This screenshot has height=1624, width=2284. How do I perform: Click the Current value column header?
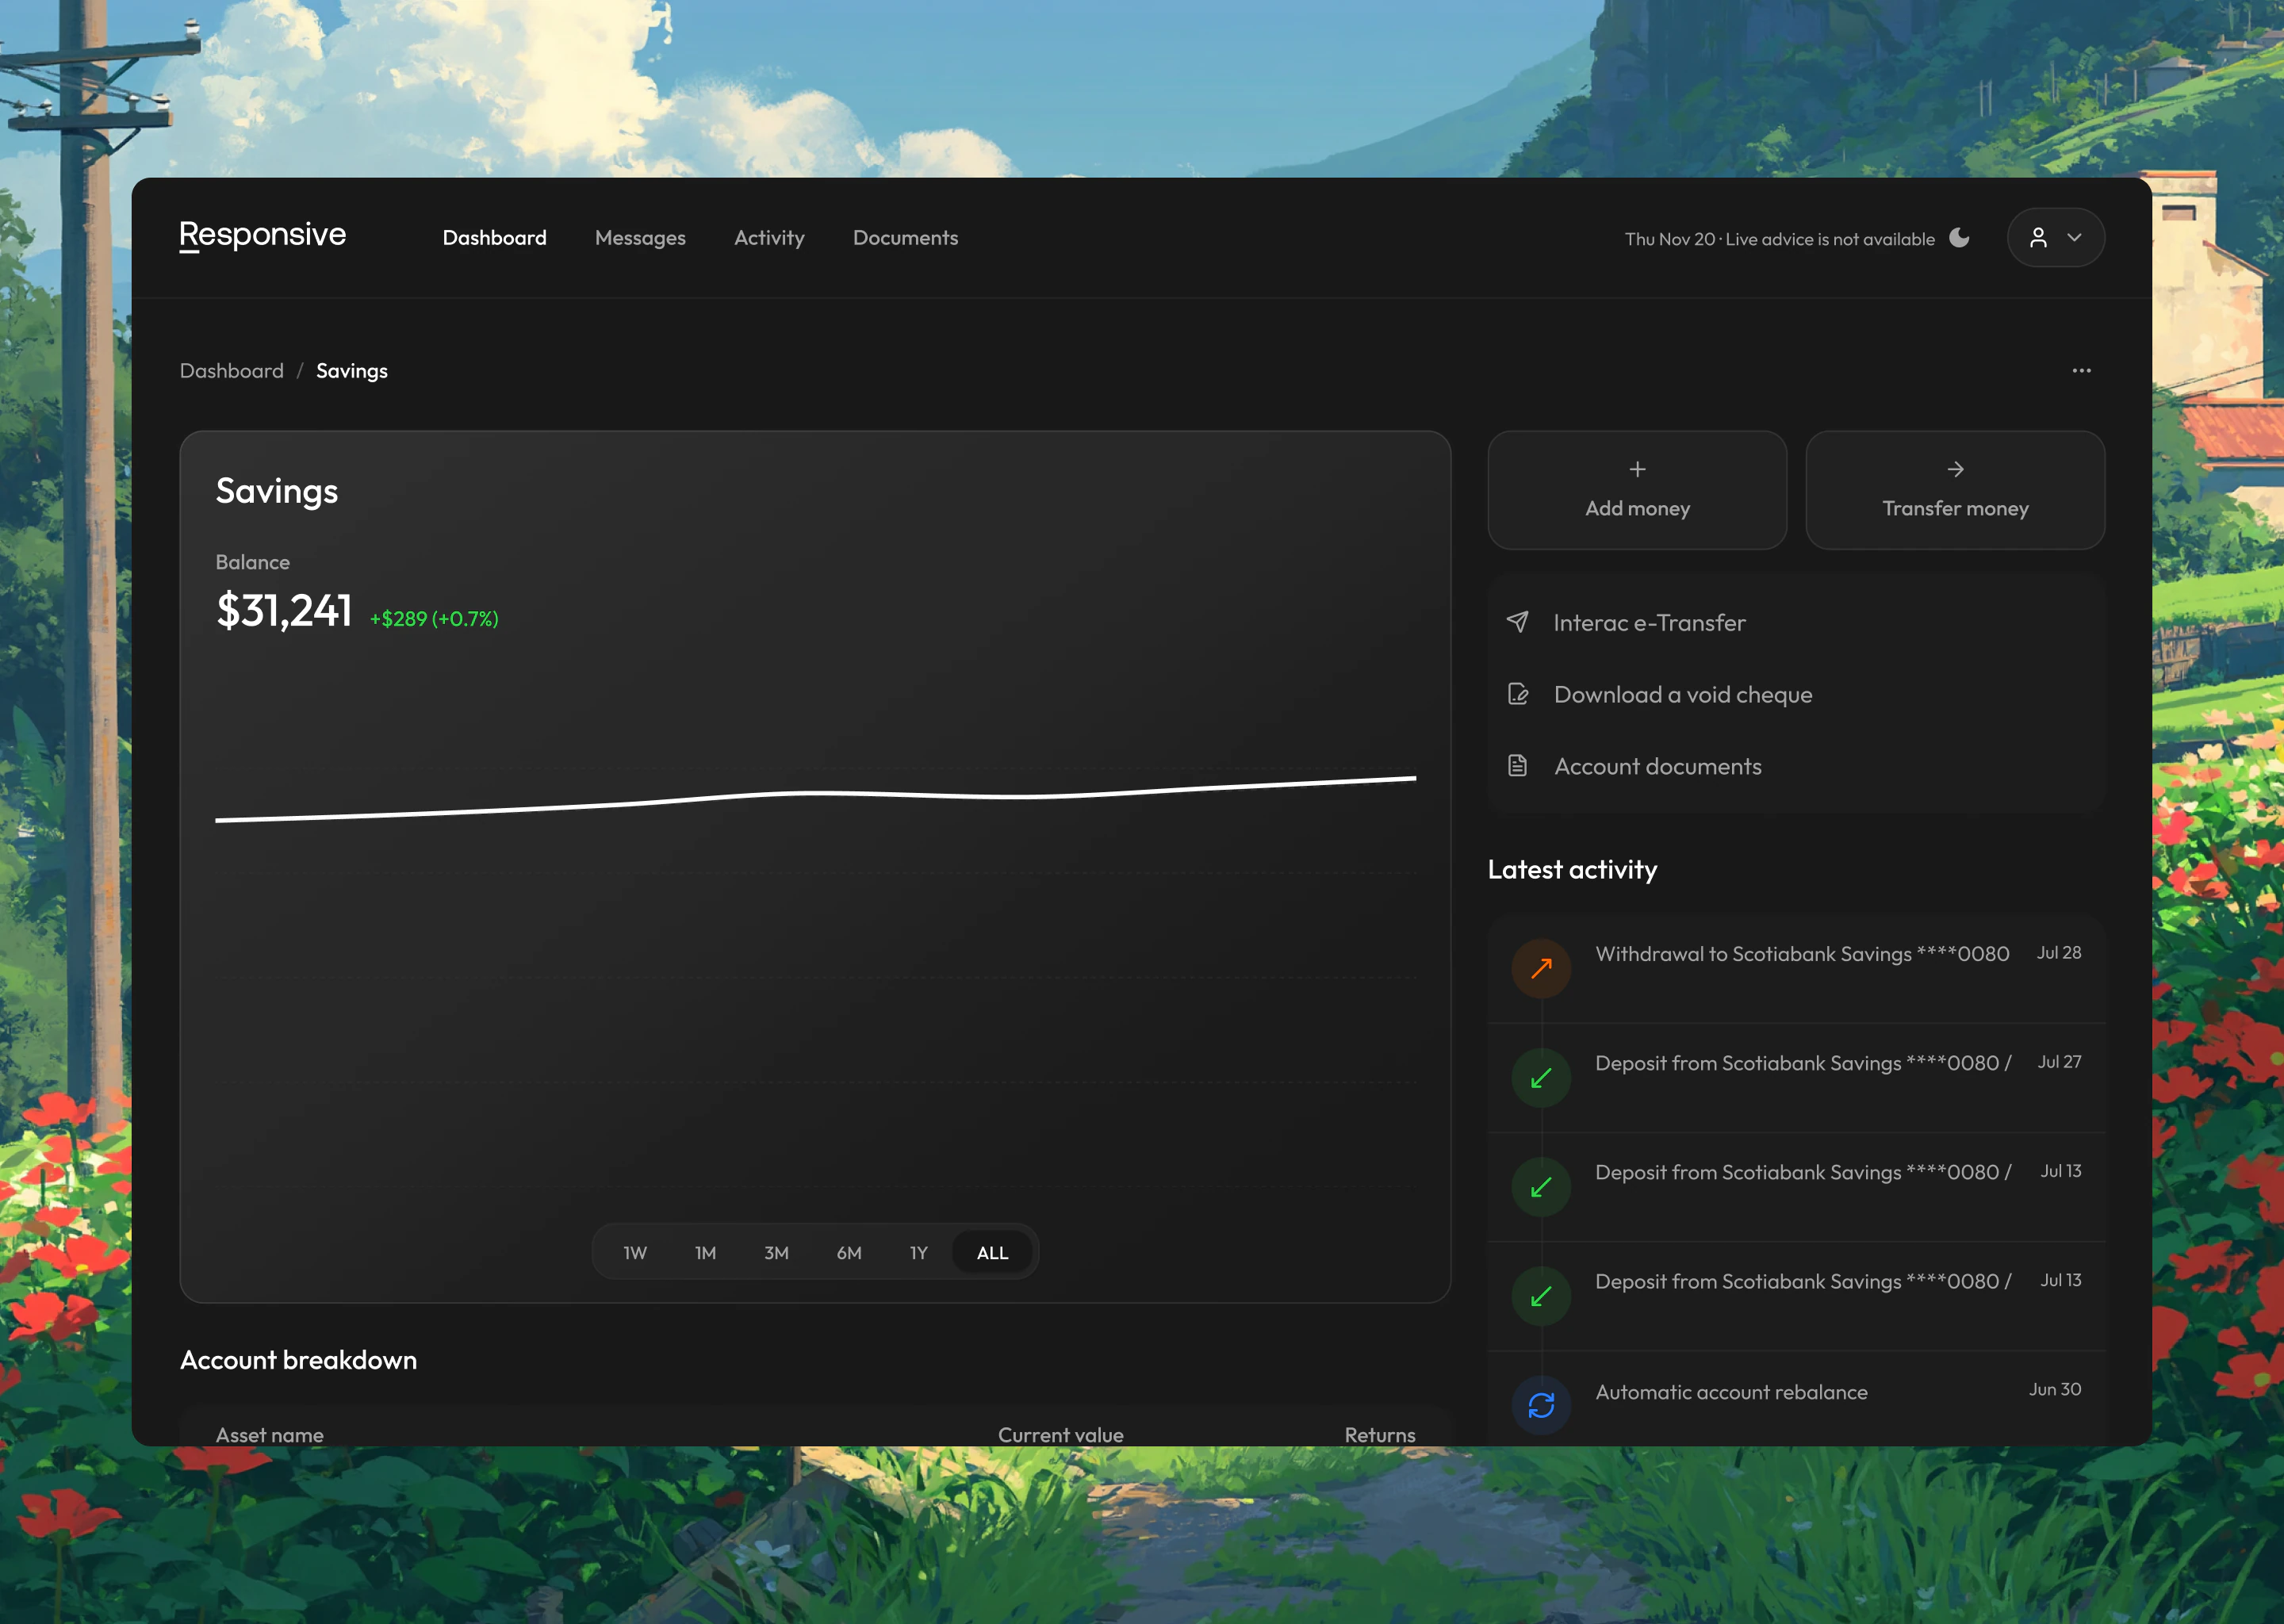point(1060,1435)
